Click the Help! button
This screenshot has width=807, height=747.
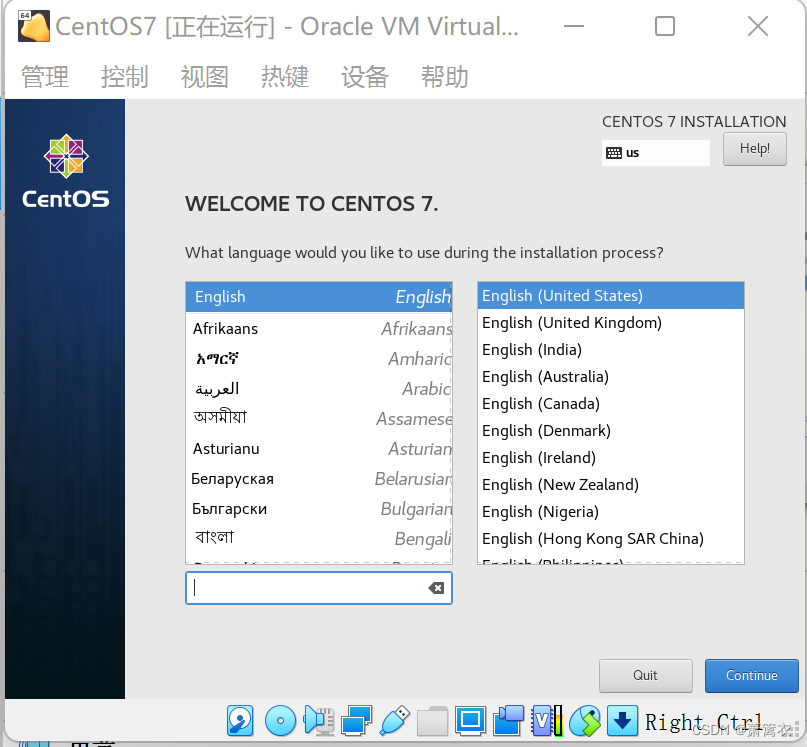pos(754,148)
